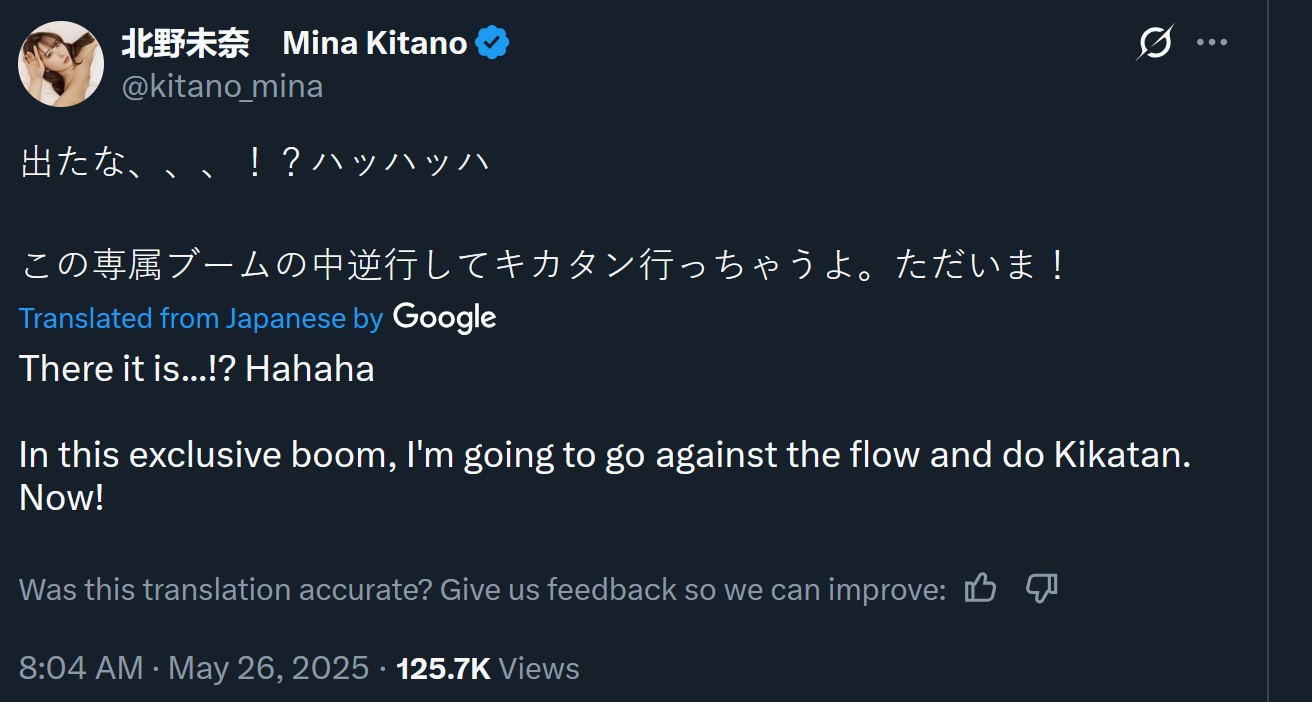This screenshot has width=1312, height=702.
Task: Rate translation with thumbs-up icon
Action: [980, 589]
